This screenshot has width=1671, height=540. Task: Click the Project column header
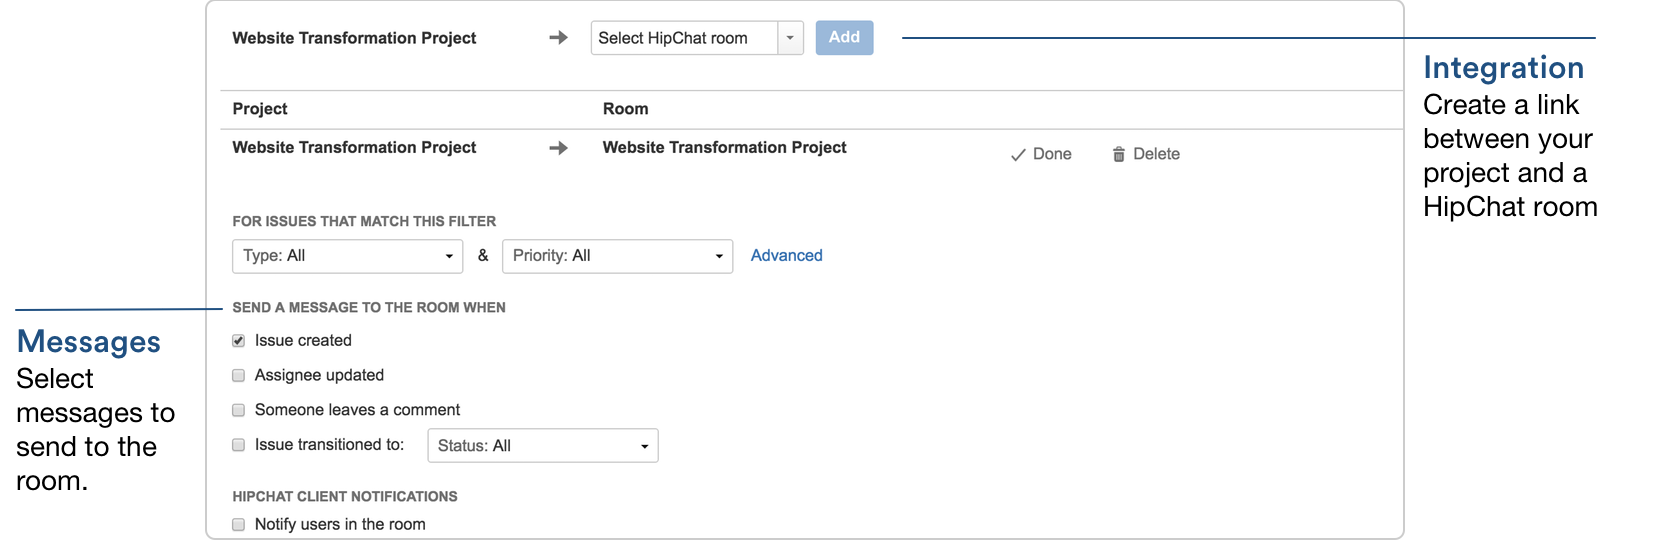(x=260, y=109)
